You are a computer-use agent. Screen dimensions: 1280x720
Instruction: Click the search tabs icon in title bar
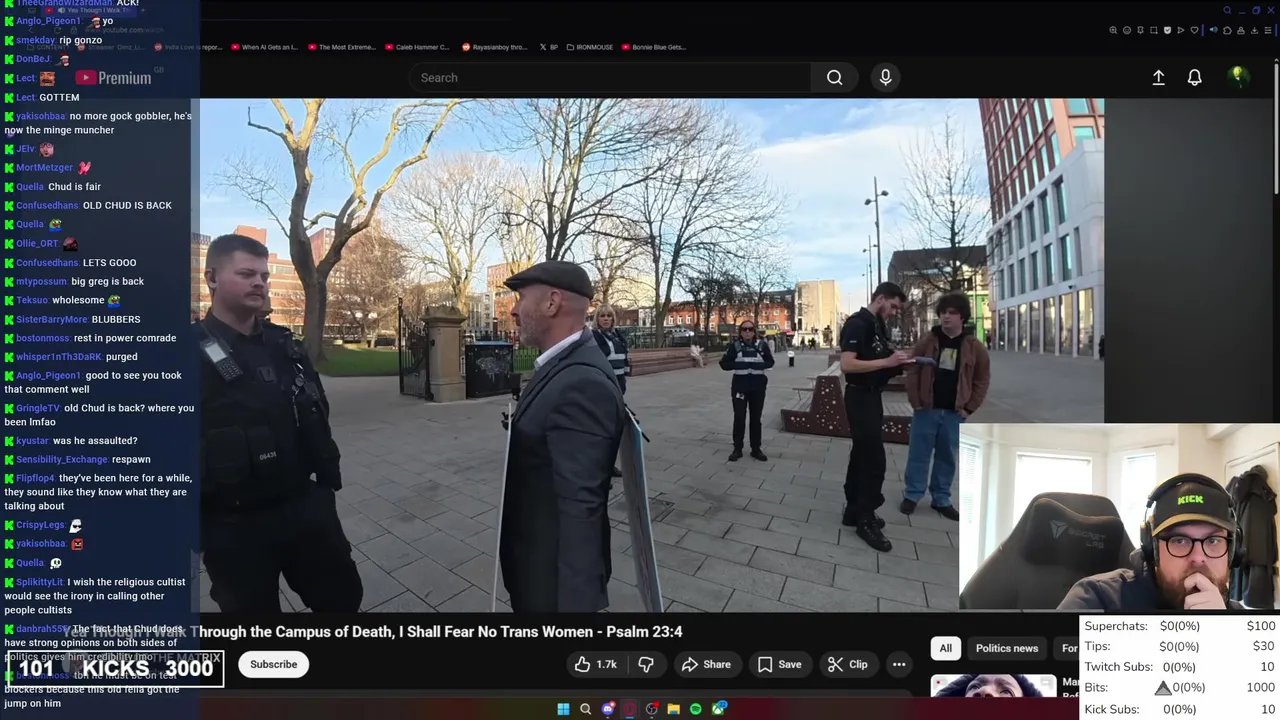tap(1227, 10)
